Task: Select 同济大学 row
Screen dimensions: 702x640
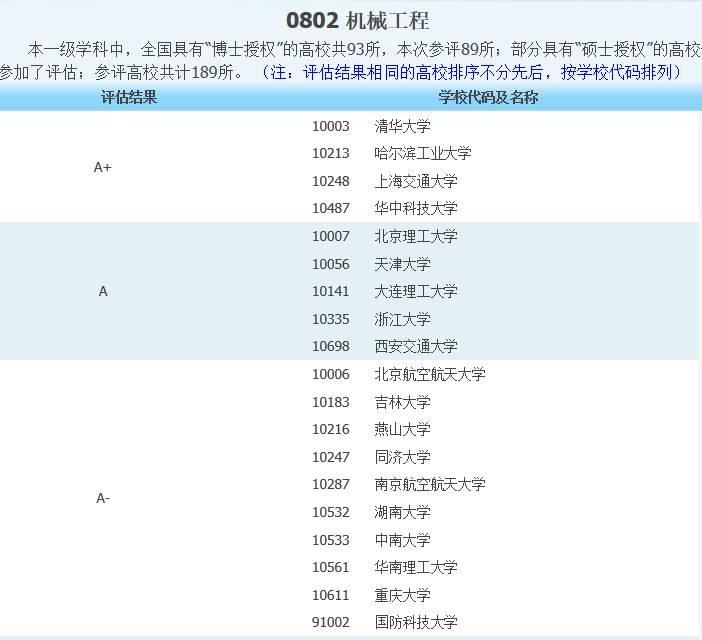Action: (402, 457)
